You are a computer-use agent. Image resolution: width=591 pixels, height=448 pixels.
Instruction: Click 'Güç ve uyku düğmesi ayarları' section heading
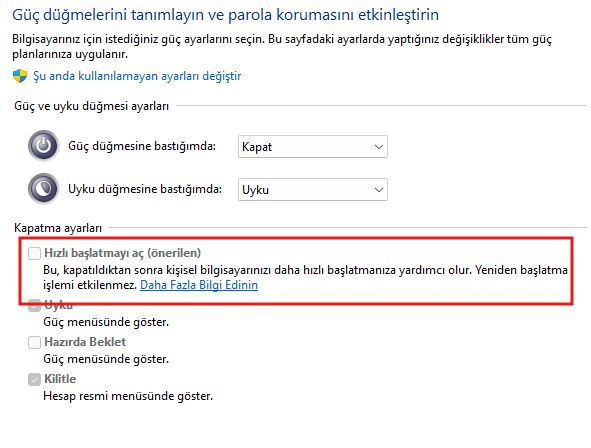tap(92, 106)
